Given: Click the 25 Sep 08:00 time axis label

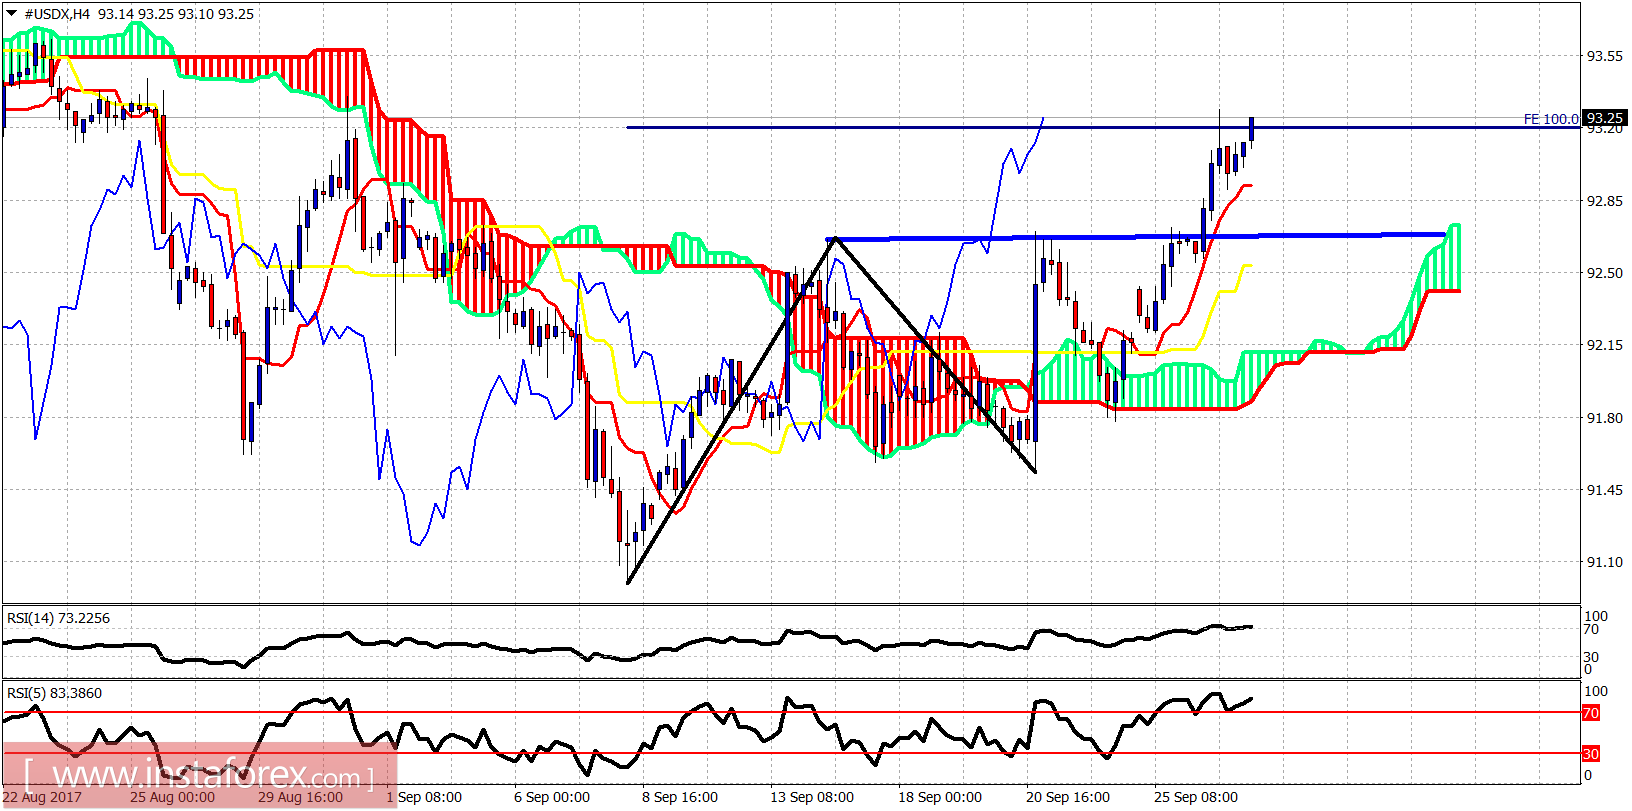Looking at the screenshot, I should tap(1196, 797).
